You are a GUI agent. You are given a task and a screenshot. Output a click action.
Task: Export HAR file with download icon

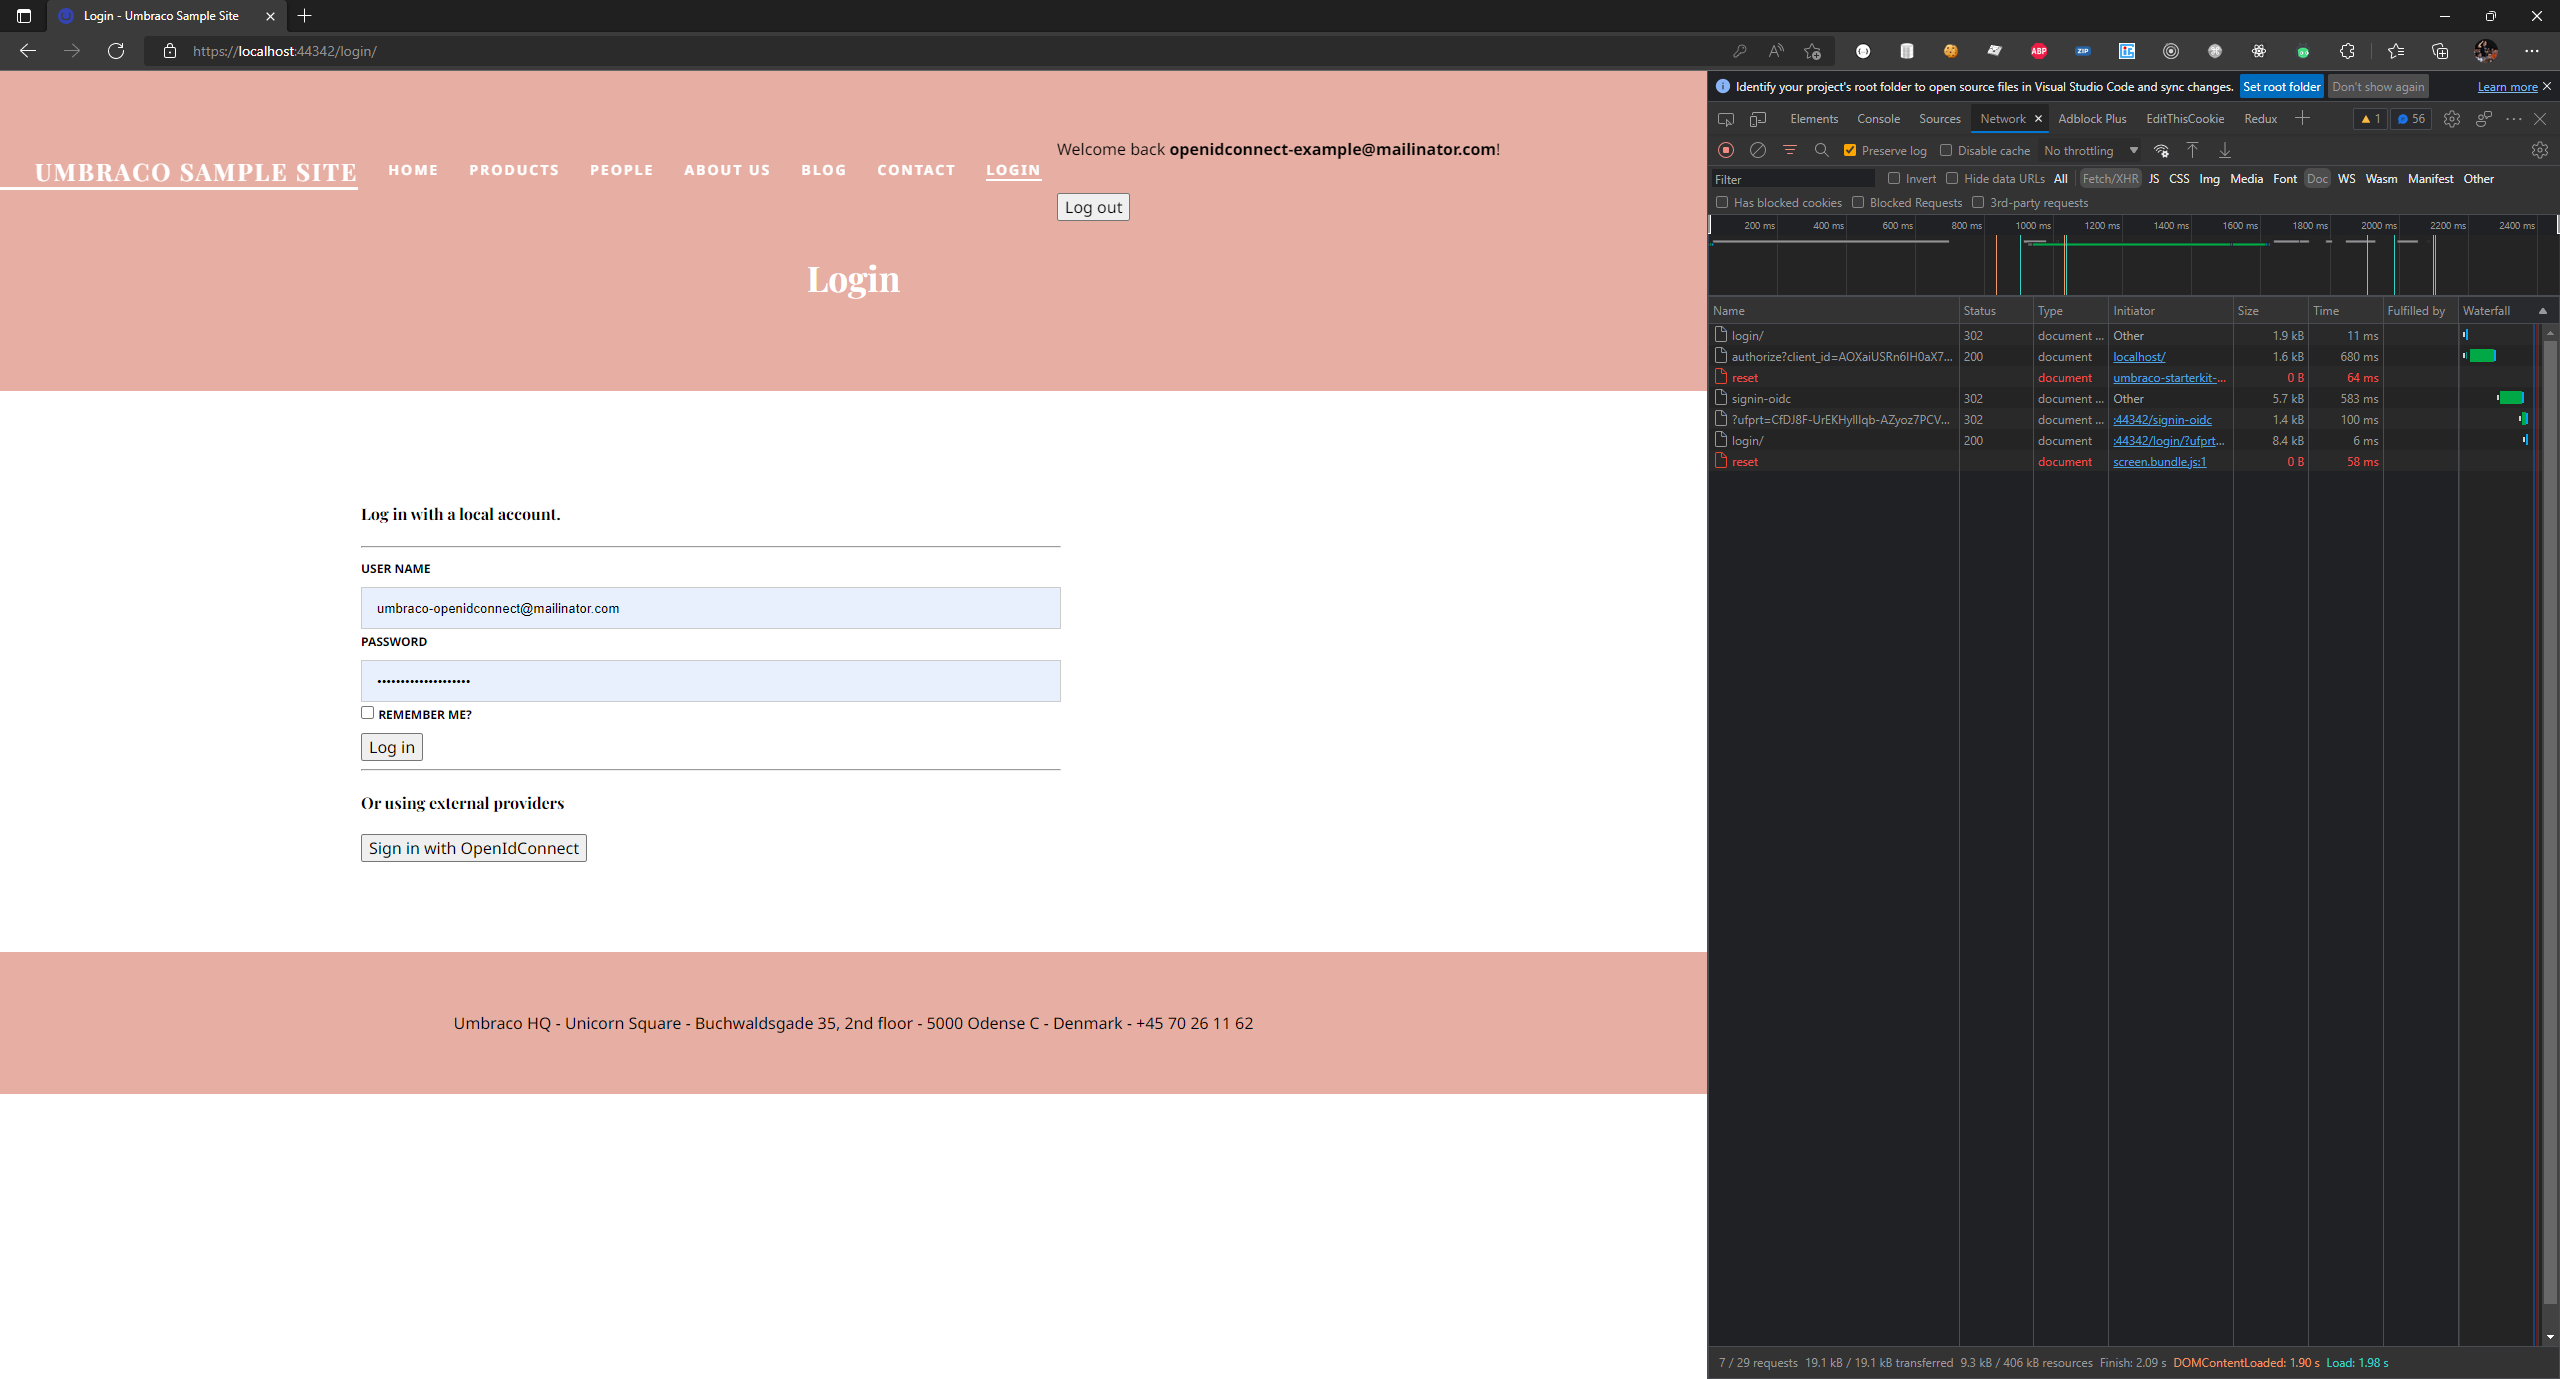(2224, 150)
